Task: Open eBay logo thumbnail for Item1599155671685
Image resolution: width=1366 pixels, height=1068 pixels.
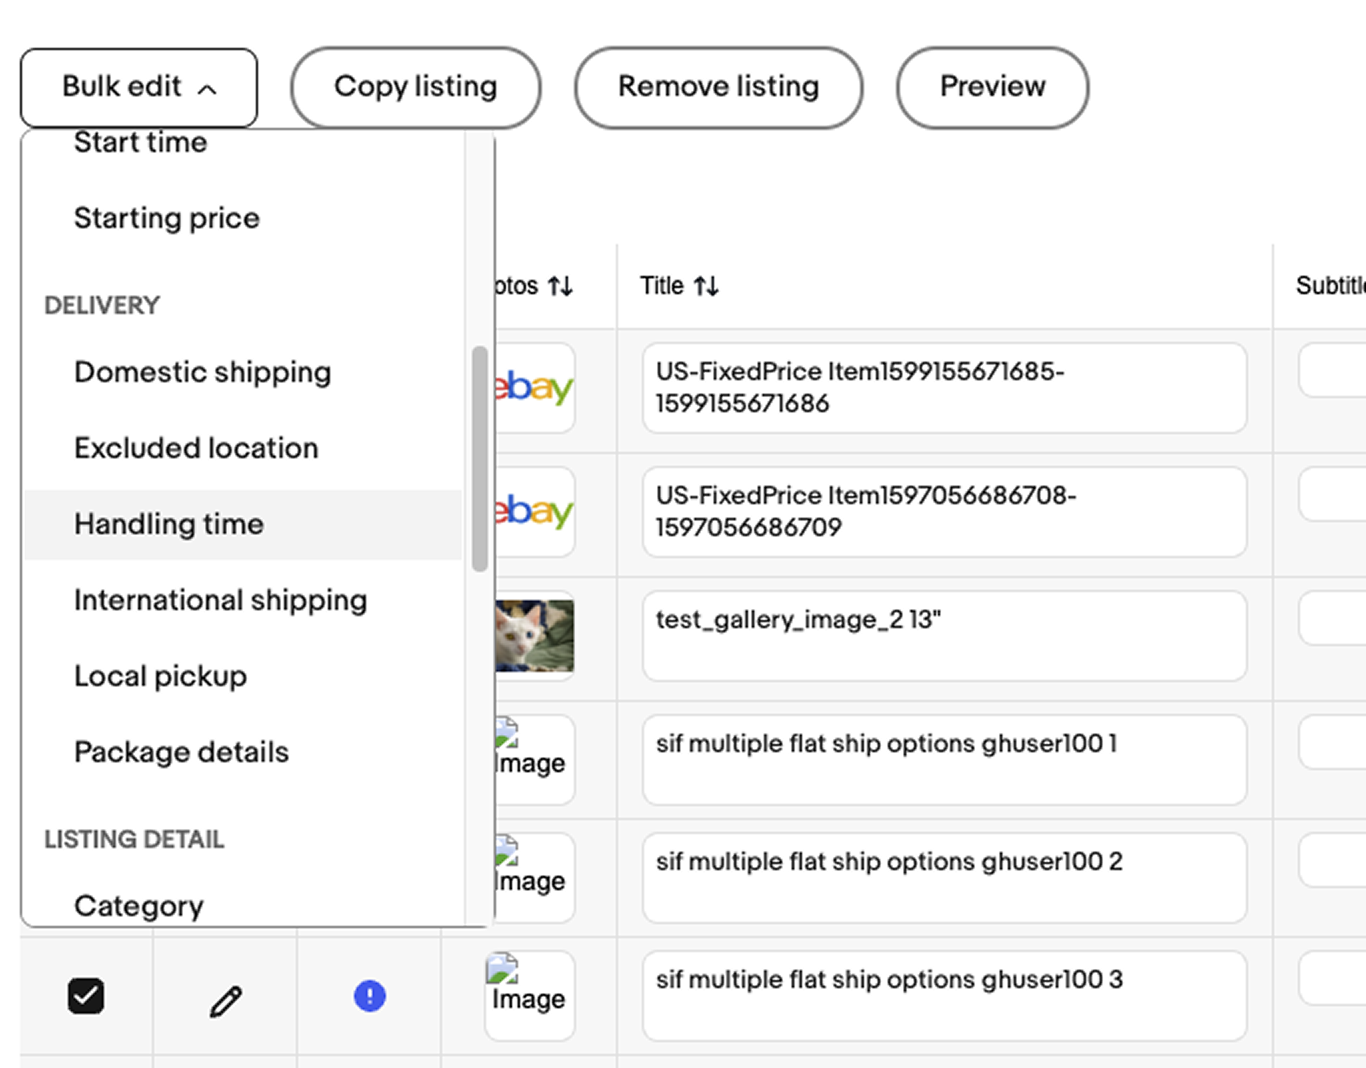Action: tap(534, 388)
